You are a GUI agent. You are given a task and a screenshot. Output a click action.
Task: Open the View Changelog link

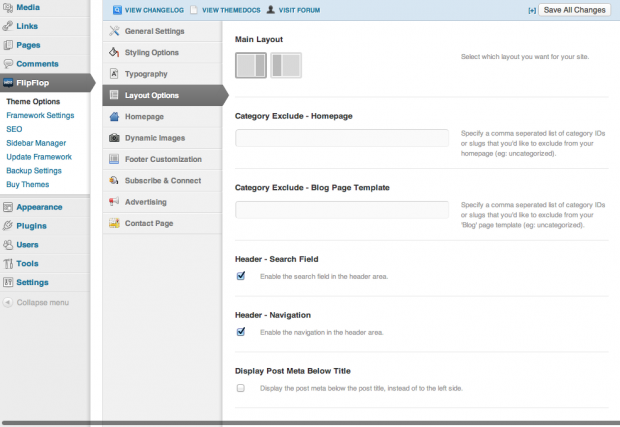pos(154,10)
